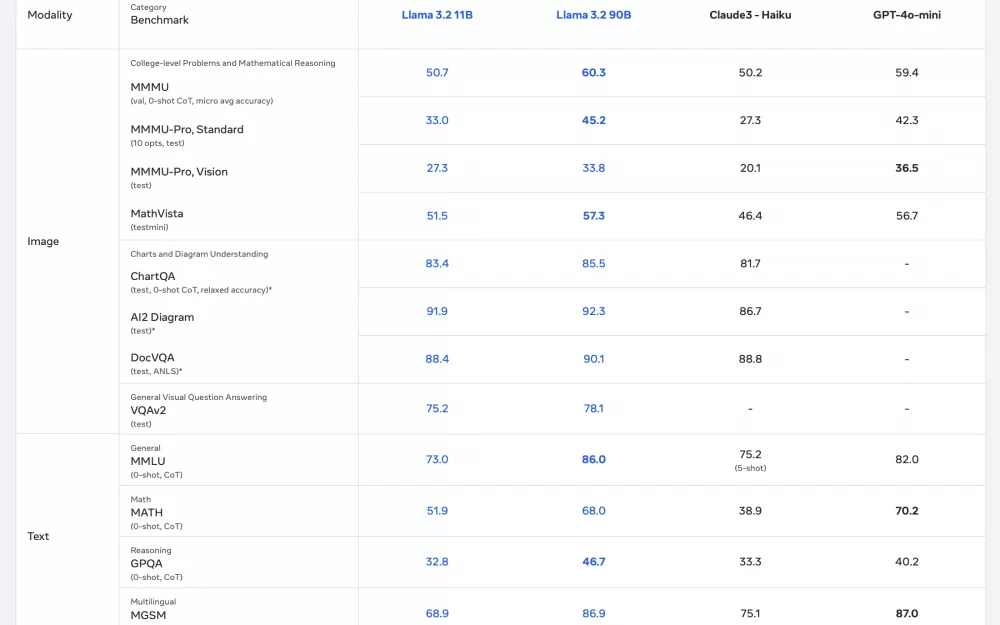Click the bold 45.2 score for MMMU-Pro, Standard
This screenshot has height=625, width=1000.
(x=594, y=121)
